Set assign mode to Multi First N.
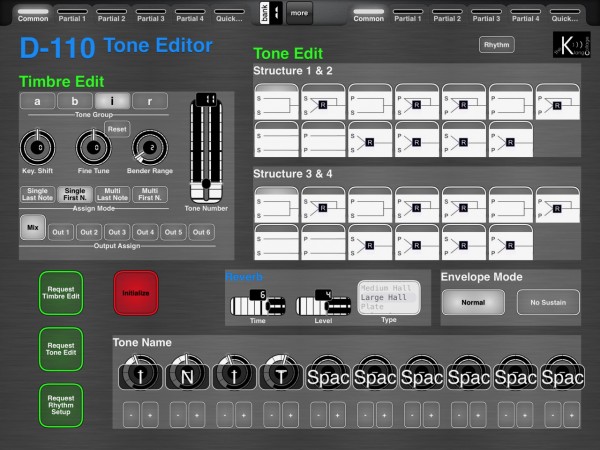 [x=150, y=194]
